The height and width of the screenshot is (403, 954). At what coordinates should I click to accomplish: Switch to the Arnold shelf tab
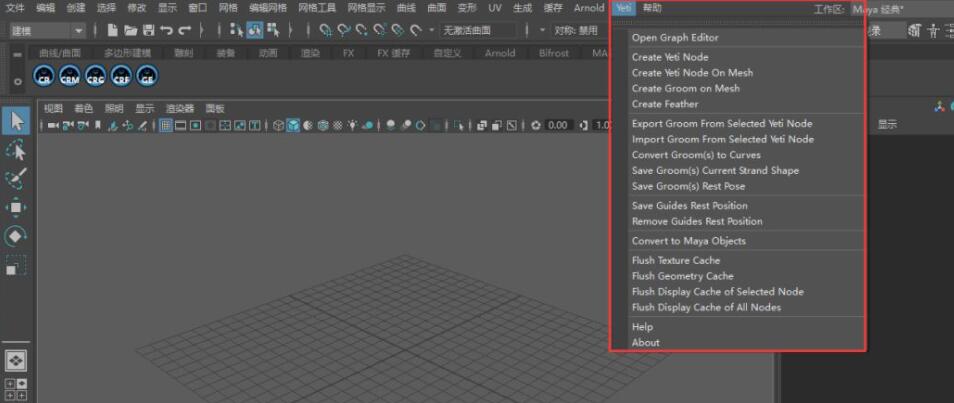(x=500, y=53)
